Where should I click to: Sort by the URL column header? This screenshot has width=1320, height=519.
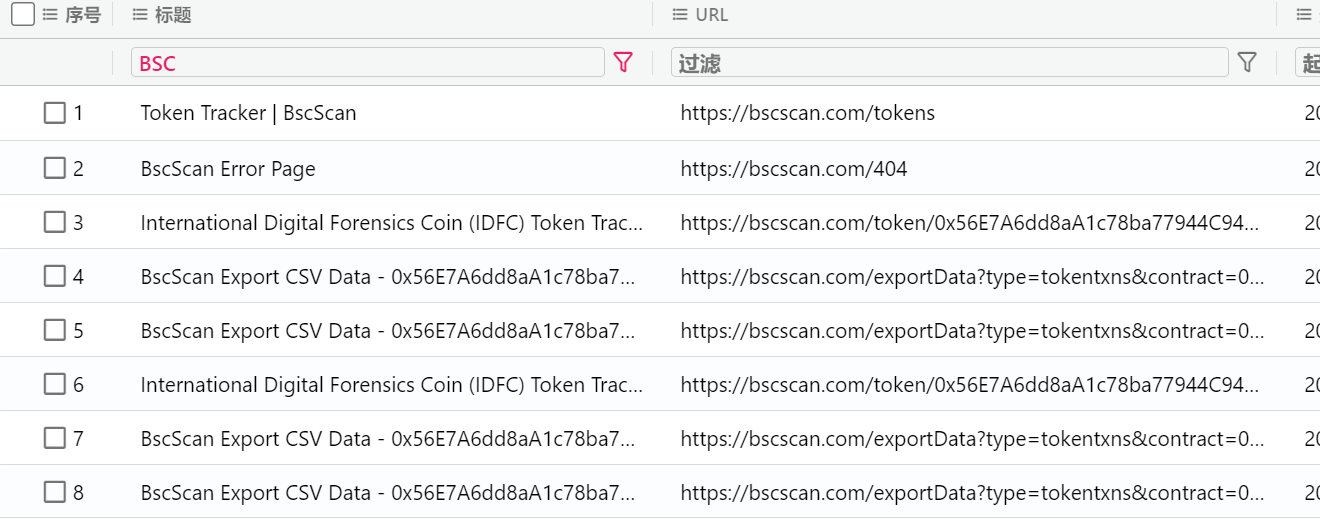pos(712,15)
